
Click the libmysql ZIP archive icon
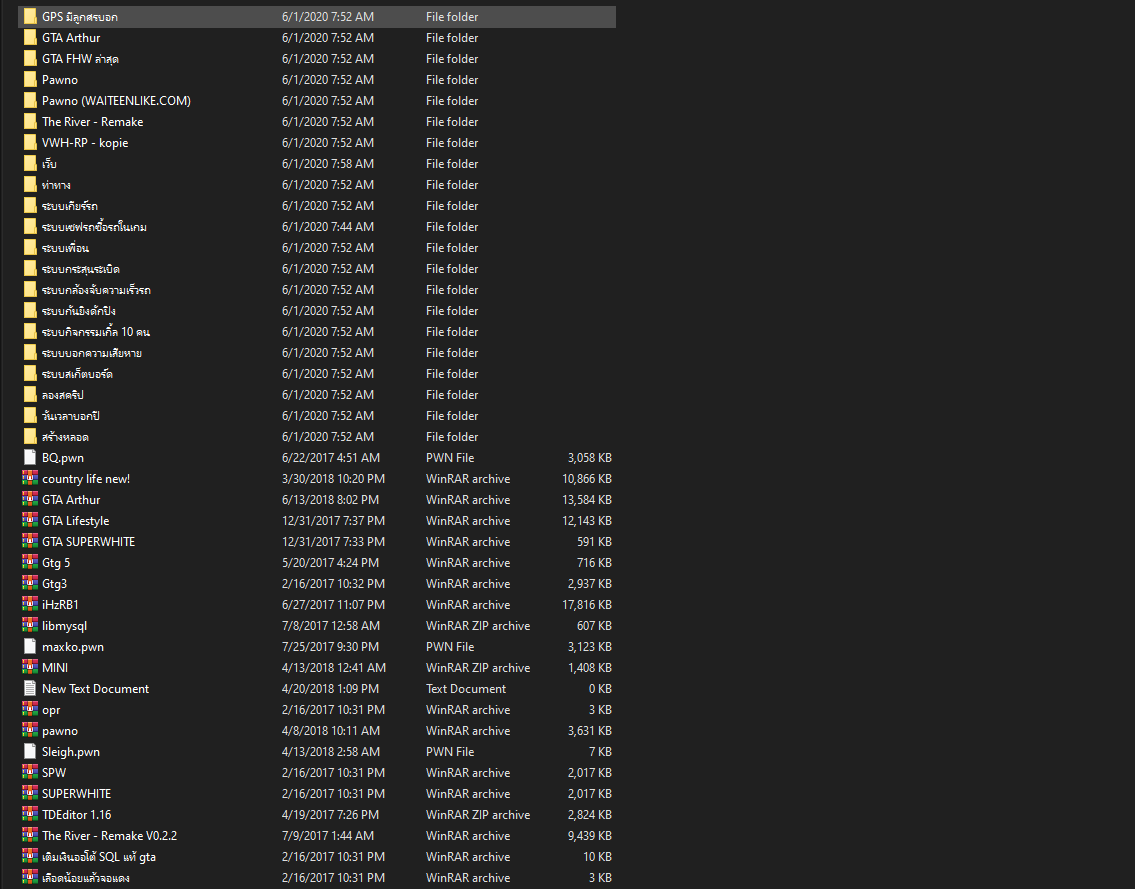pos(30,625)
